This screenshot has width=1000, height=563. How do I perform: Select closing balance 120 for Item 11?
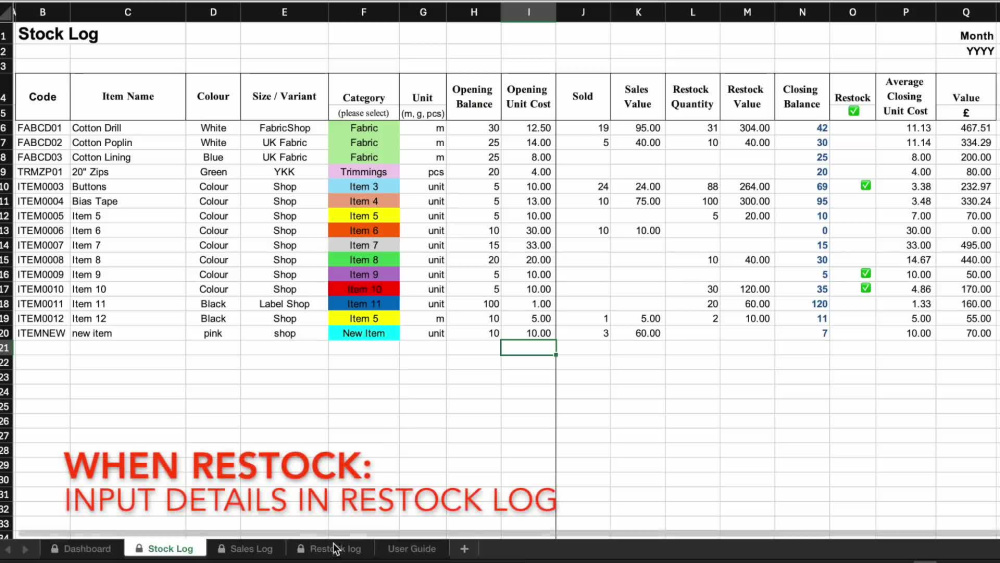802,303
